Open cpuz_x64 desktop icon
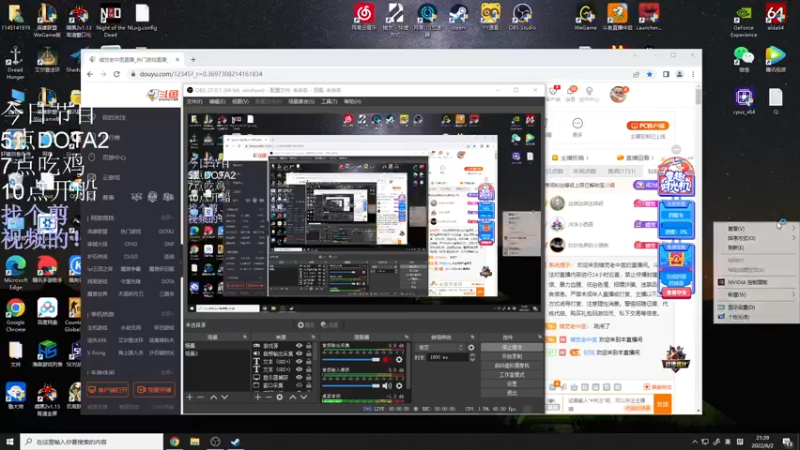Screen dimensions: 800x450 tap(744, 101)
